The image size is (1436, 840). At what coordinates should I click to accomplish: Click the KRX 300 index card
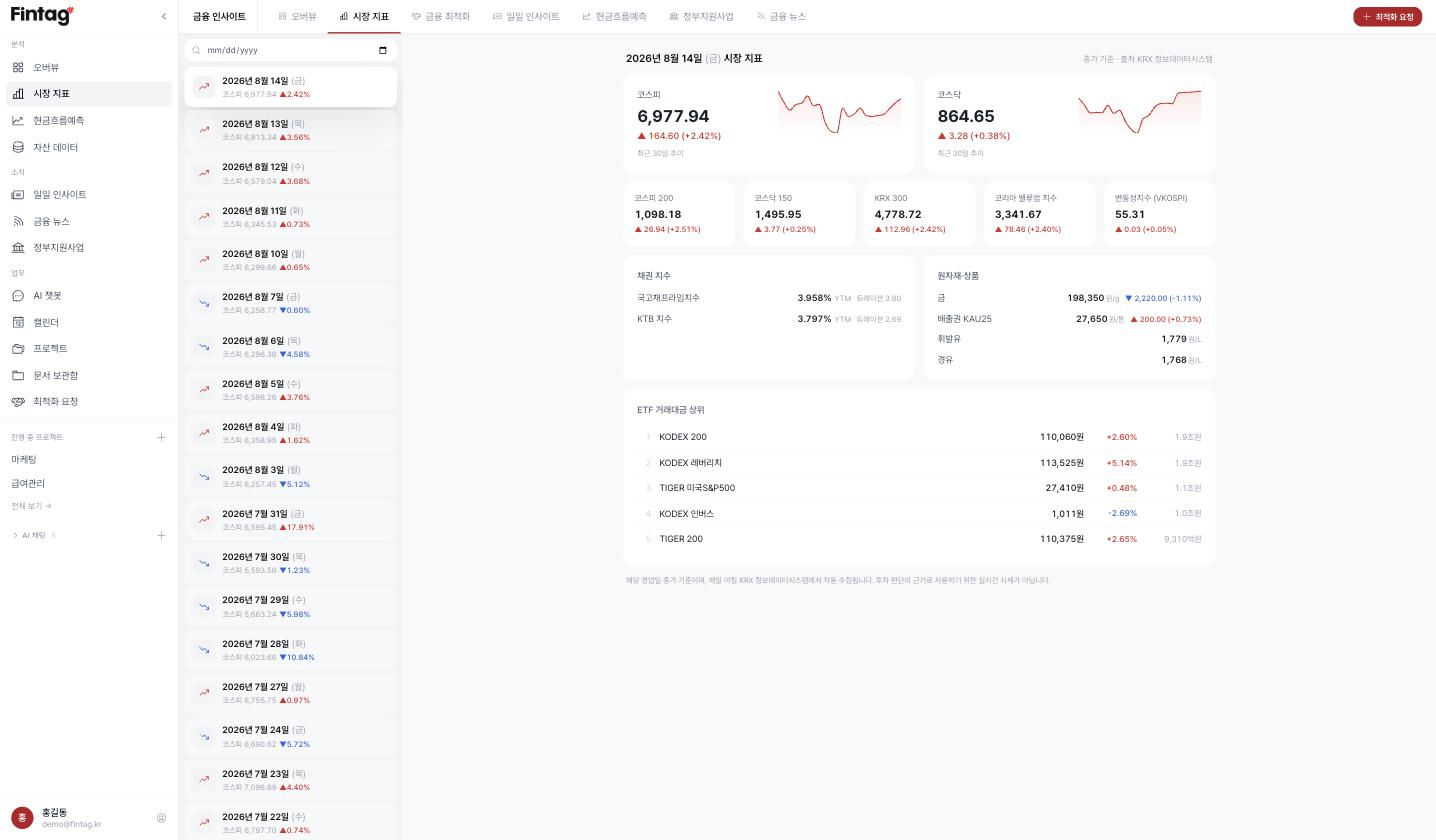click(919, 214)
